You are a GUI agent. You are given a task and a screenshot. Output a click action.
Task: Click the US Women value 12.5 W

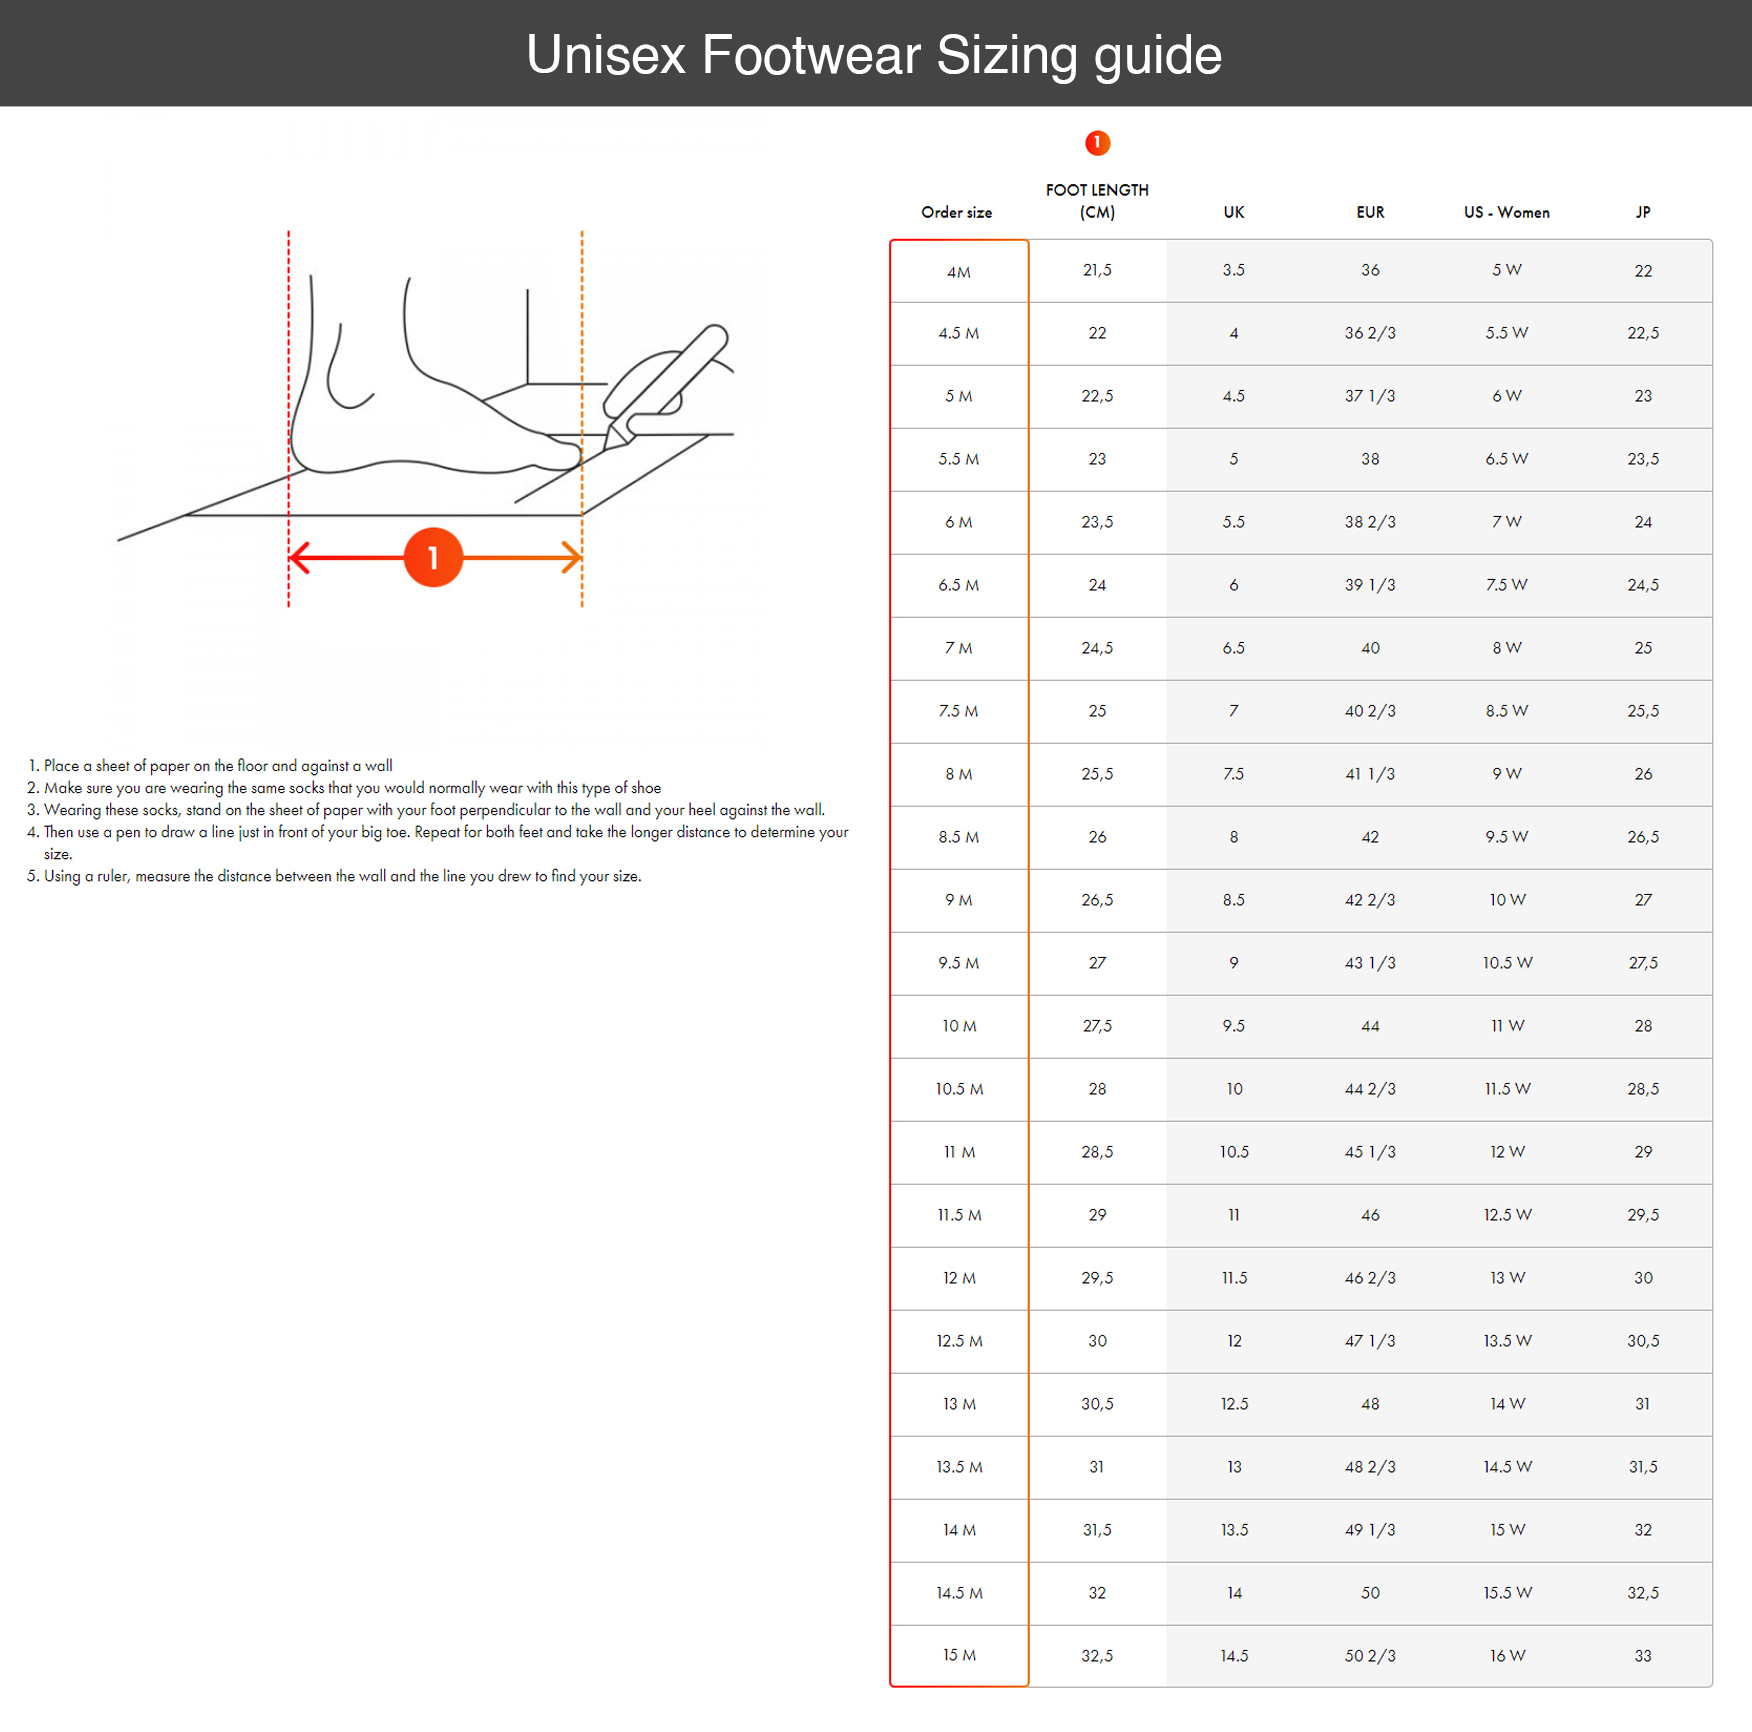coord(1507,1215)
